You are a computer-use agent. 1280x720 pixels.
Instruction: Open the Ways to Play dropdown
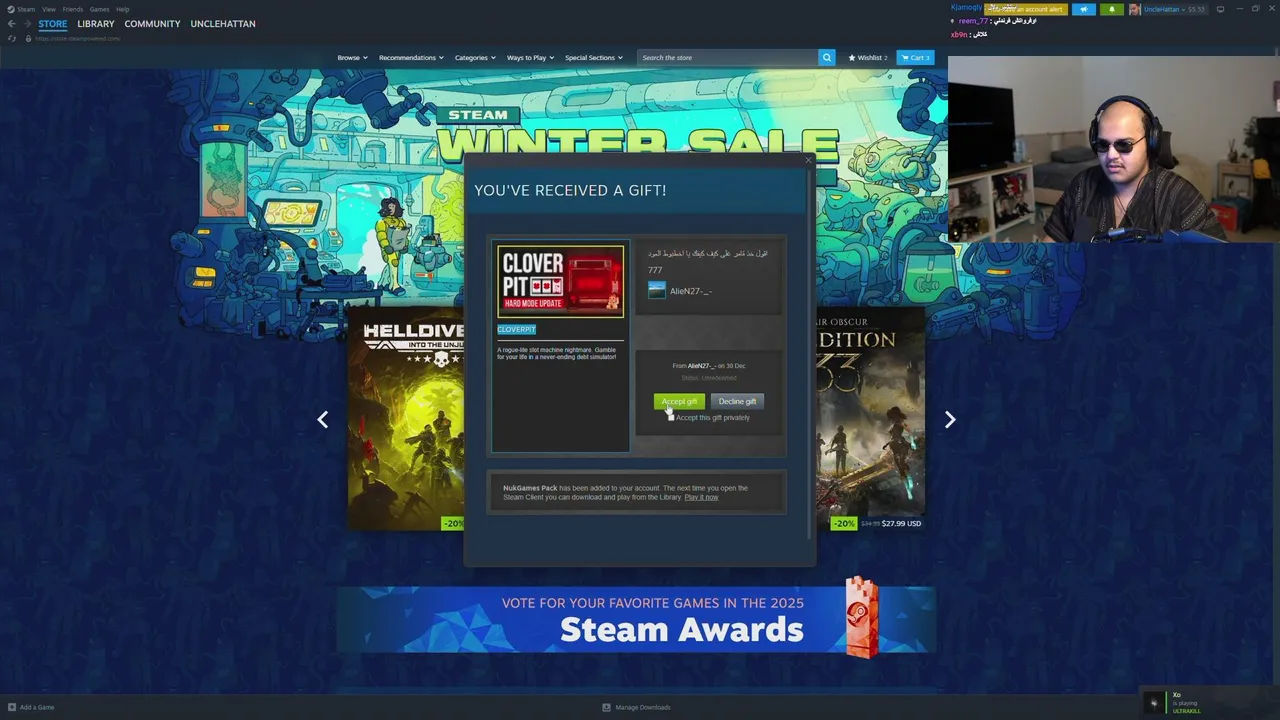pos(530,57)
